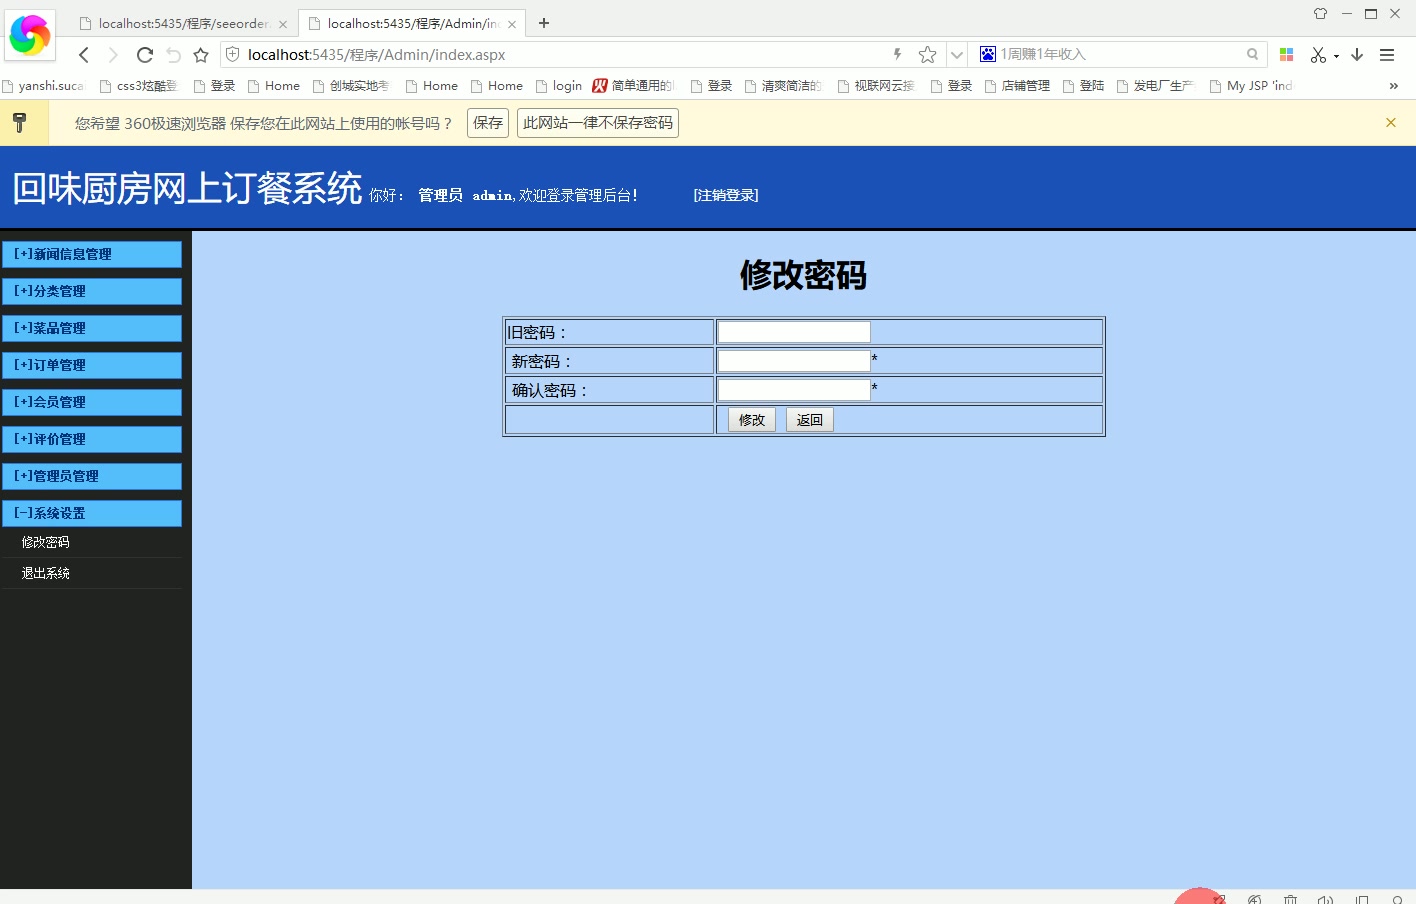Expand the 新闻信息管理 menu

[x=91, y=254]
